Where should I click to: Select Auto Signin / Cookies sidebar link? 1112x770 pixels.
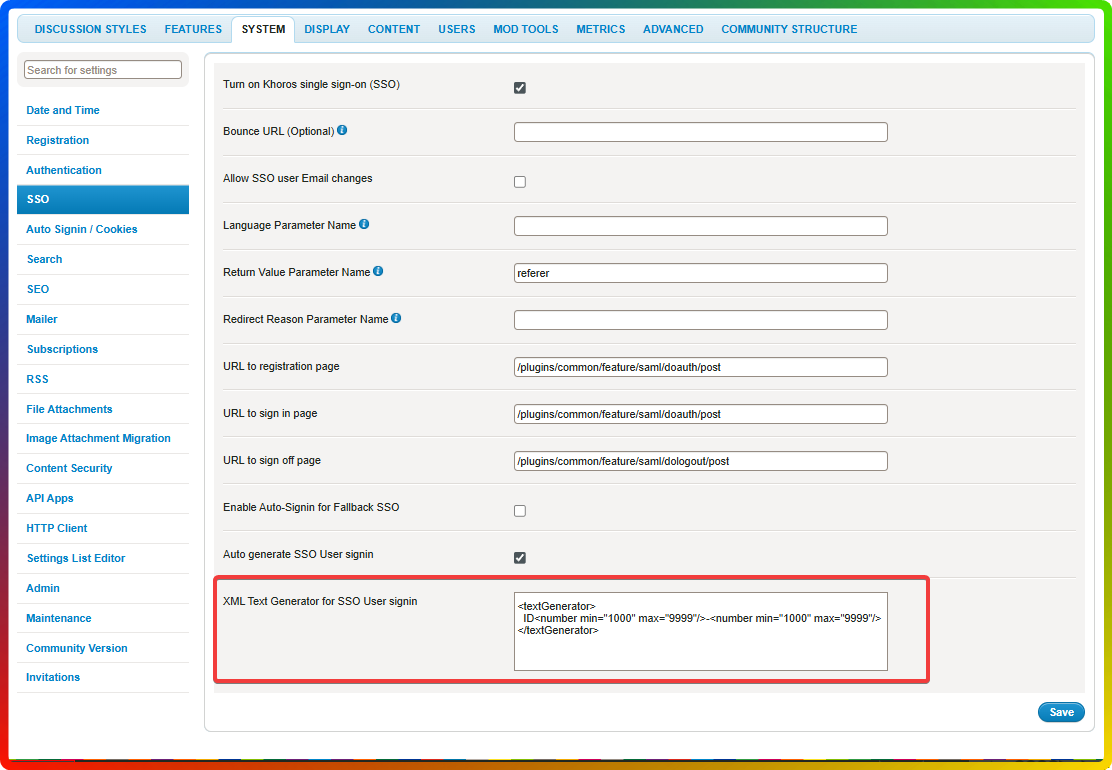tap(82, 229)
